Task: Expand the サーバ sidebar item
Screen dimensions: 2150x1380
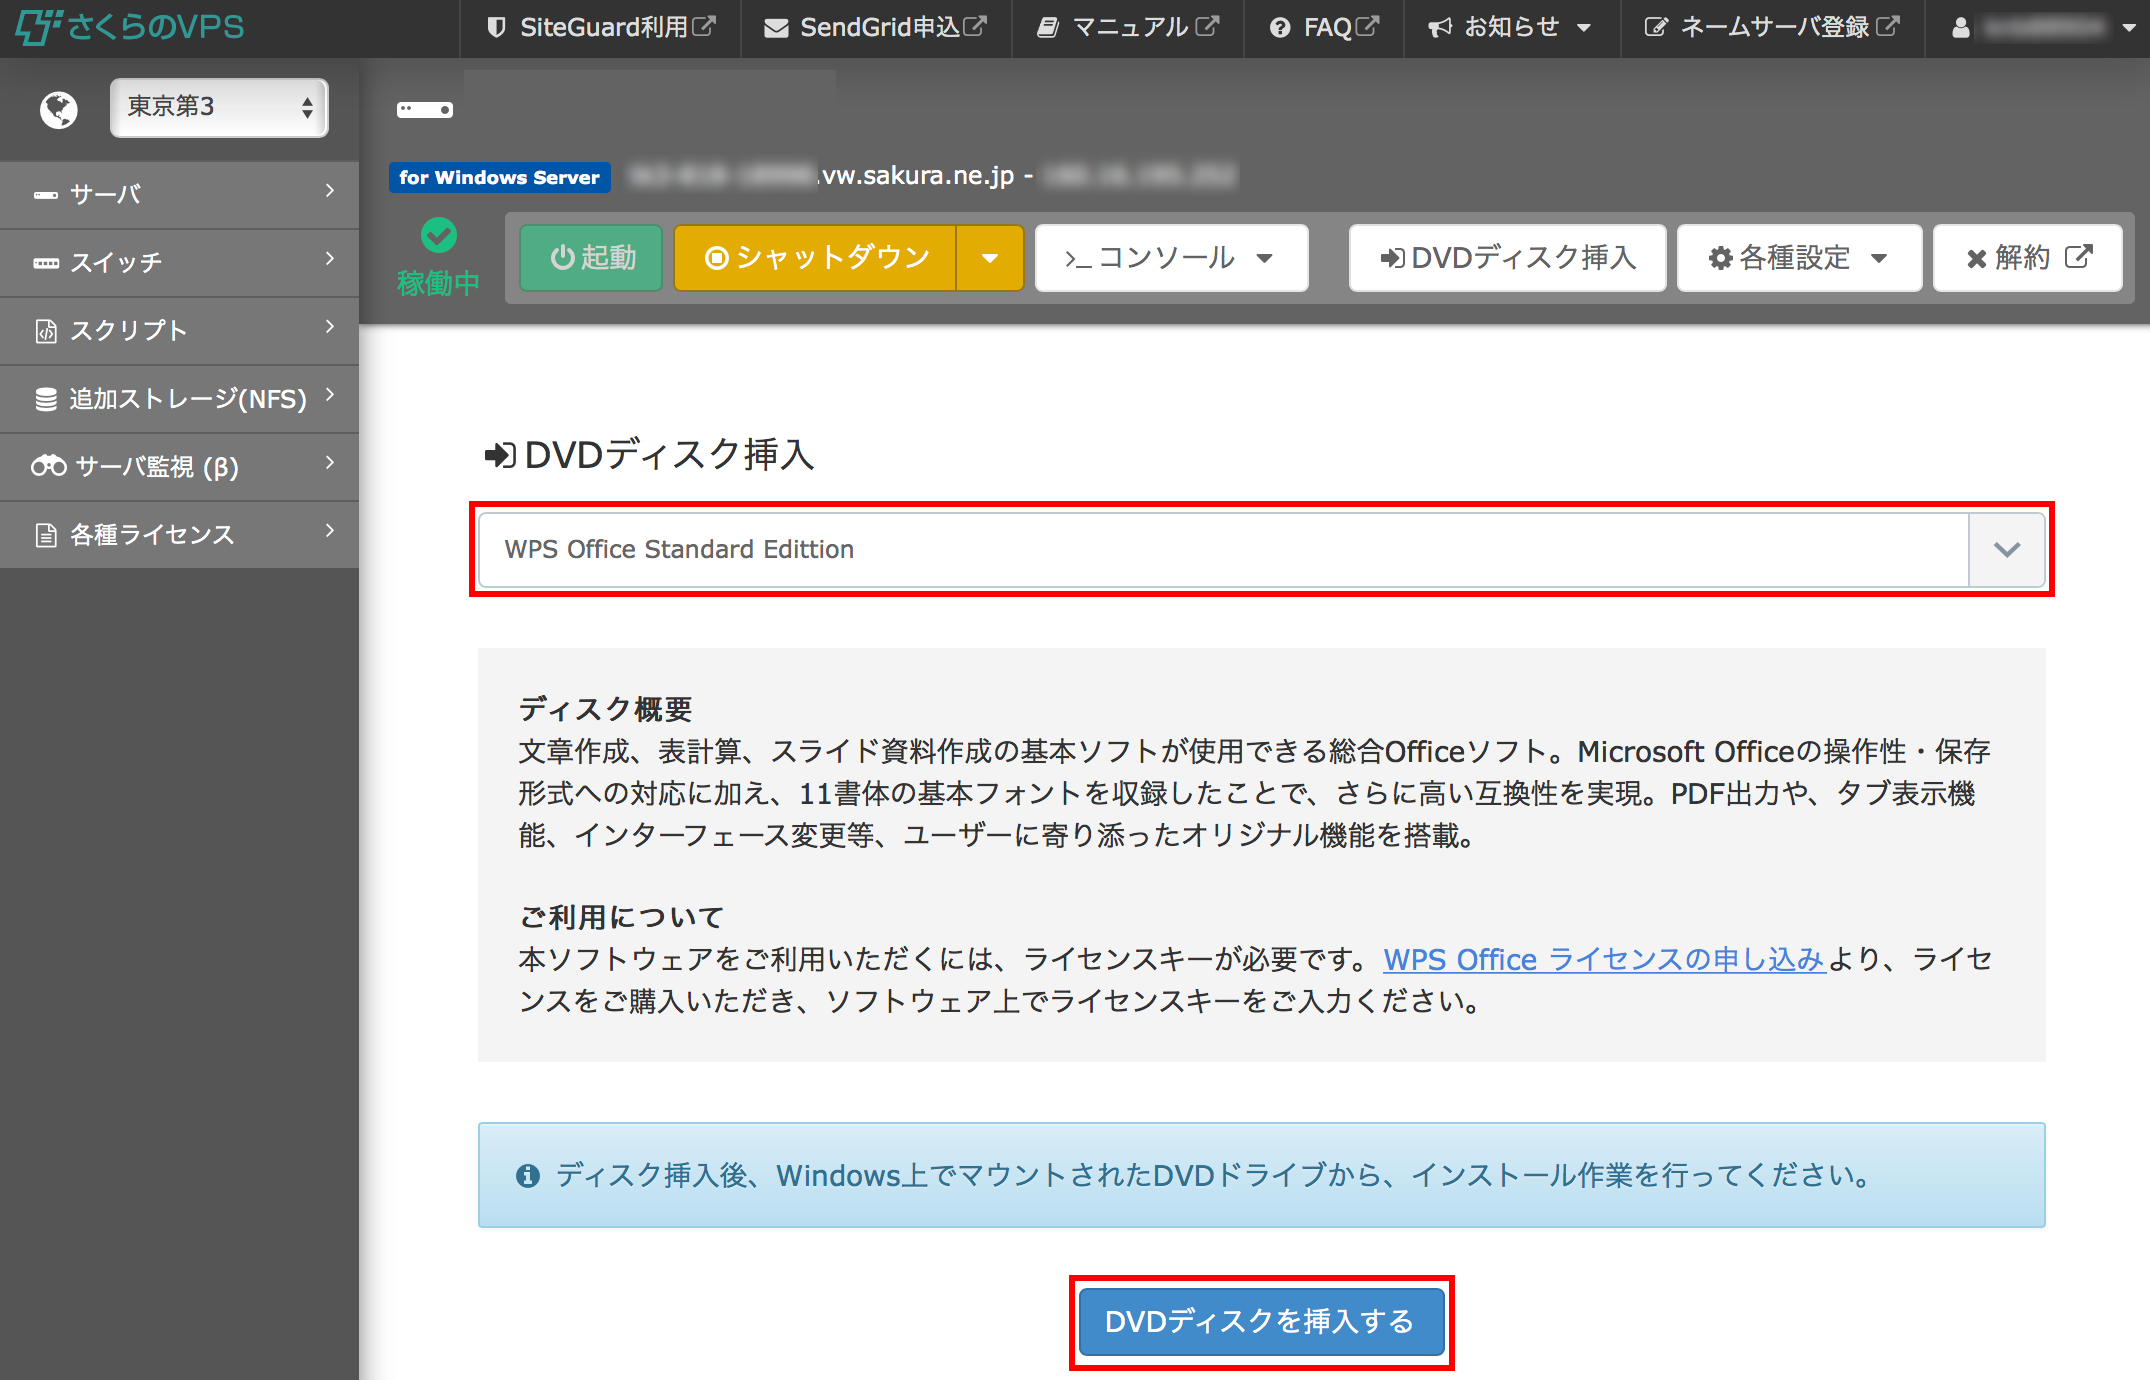Action: click(179, 194)
